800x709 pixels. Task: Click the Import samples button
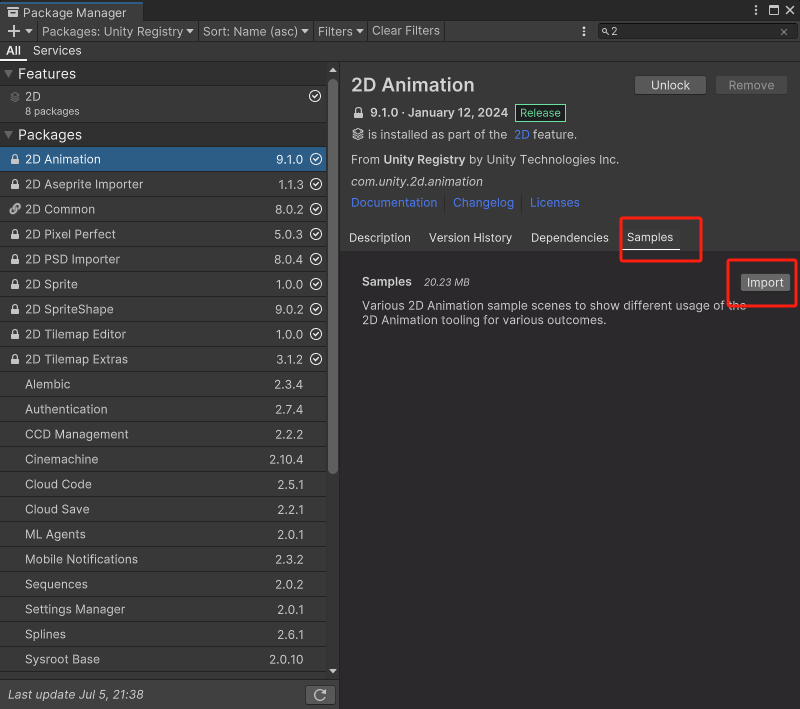click(765, 283)
